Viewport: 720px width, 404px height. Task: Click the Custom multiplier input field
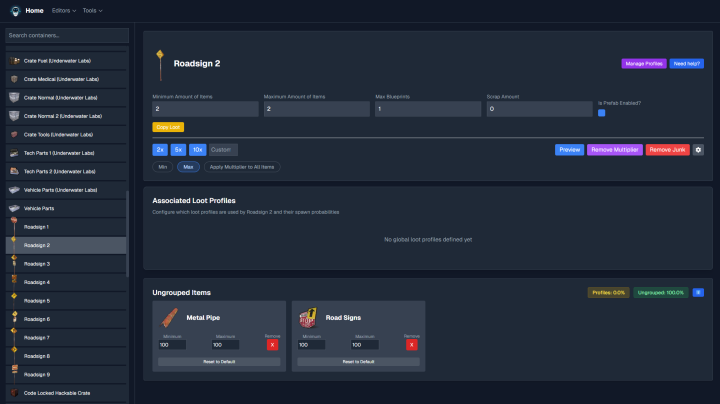223,150
